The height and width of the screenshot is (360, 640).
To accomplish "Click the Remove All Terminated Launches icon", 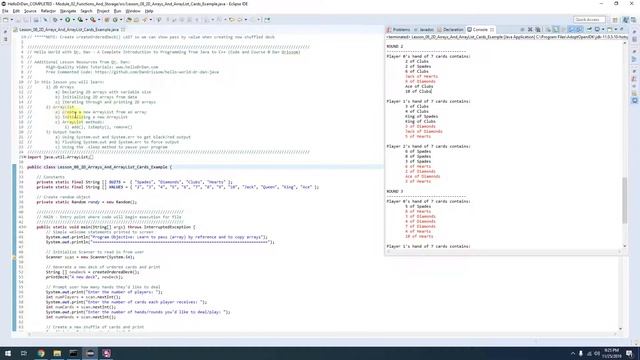I will [x=538, y=29].
